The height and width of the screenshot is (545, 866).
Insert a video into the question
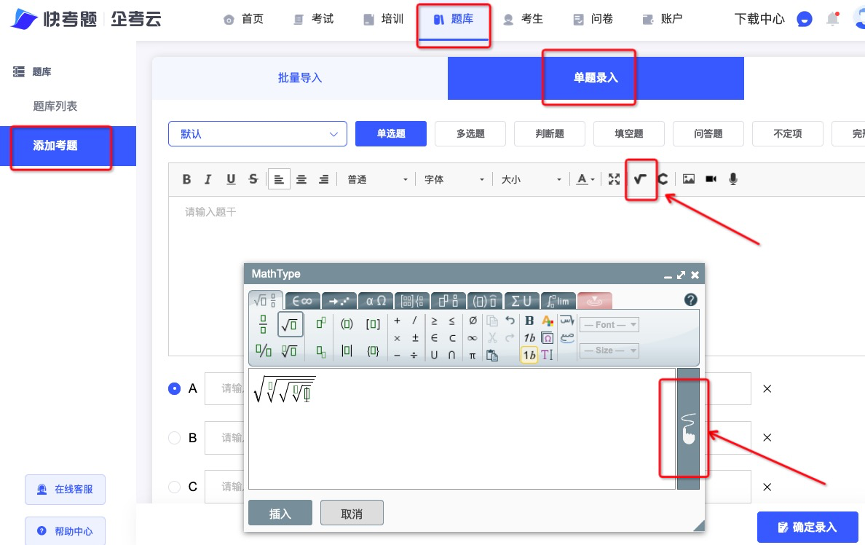click(x=711, y=179)
